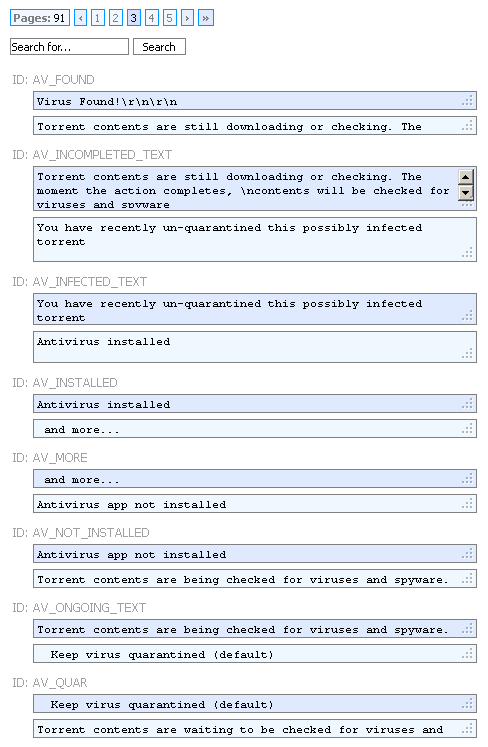
Task: Select current page 3
Action: [x=133, y=18]
